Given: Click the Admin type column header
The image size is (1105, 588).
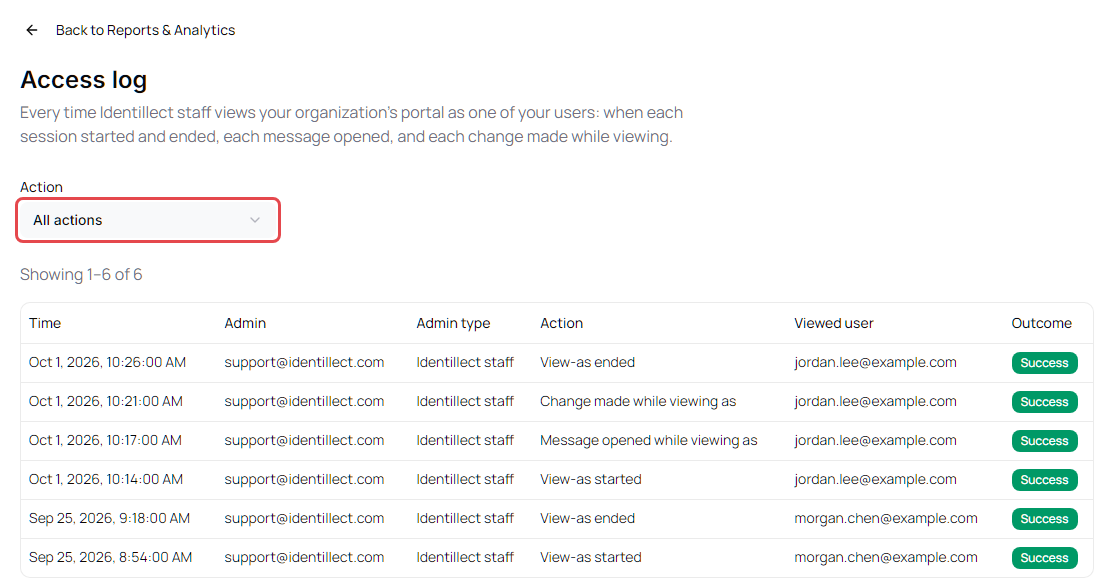Looking at the screenshot, I should coord(453,323).
